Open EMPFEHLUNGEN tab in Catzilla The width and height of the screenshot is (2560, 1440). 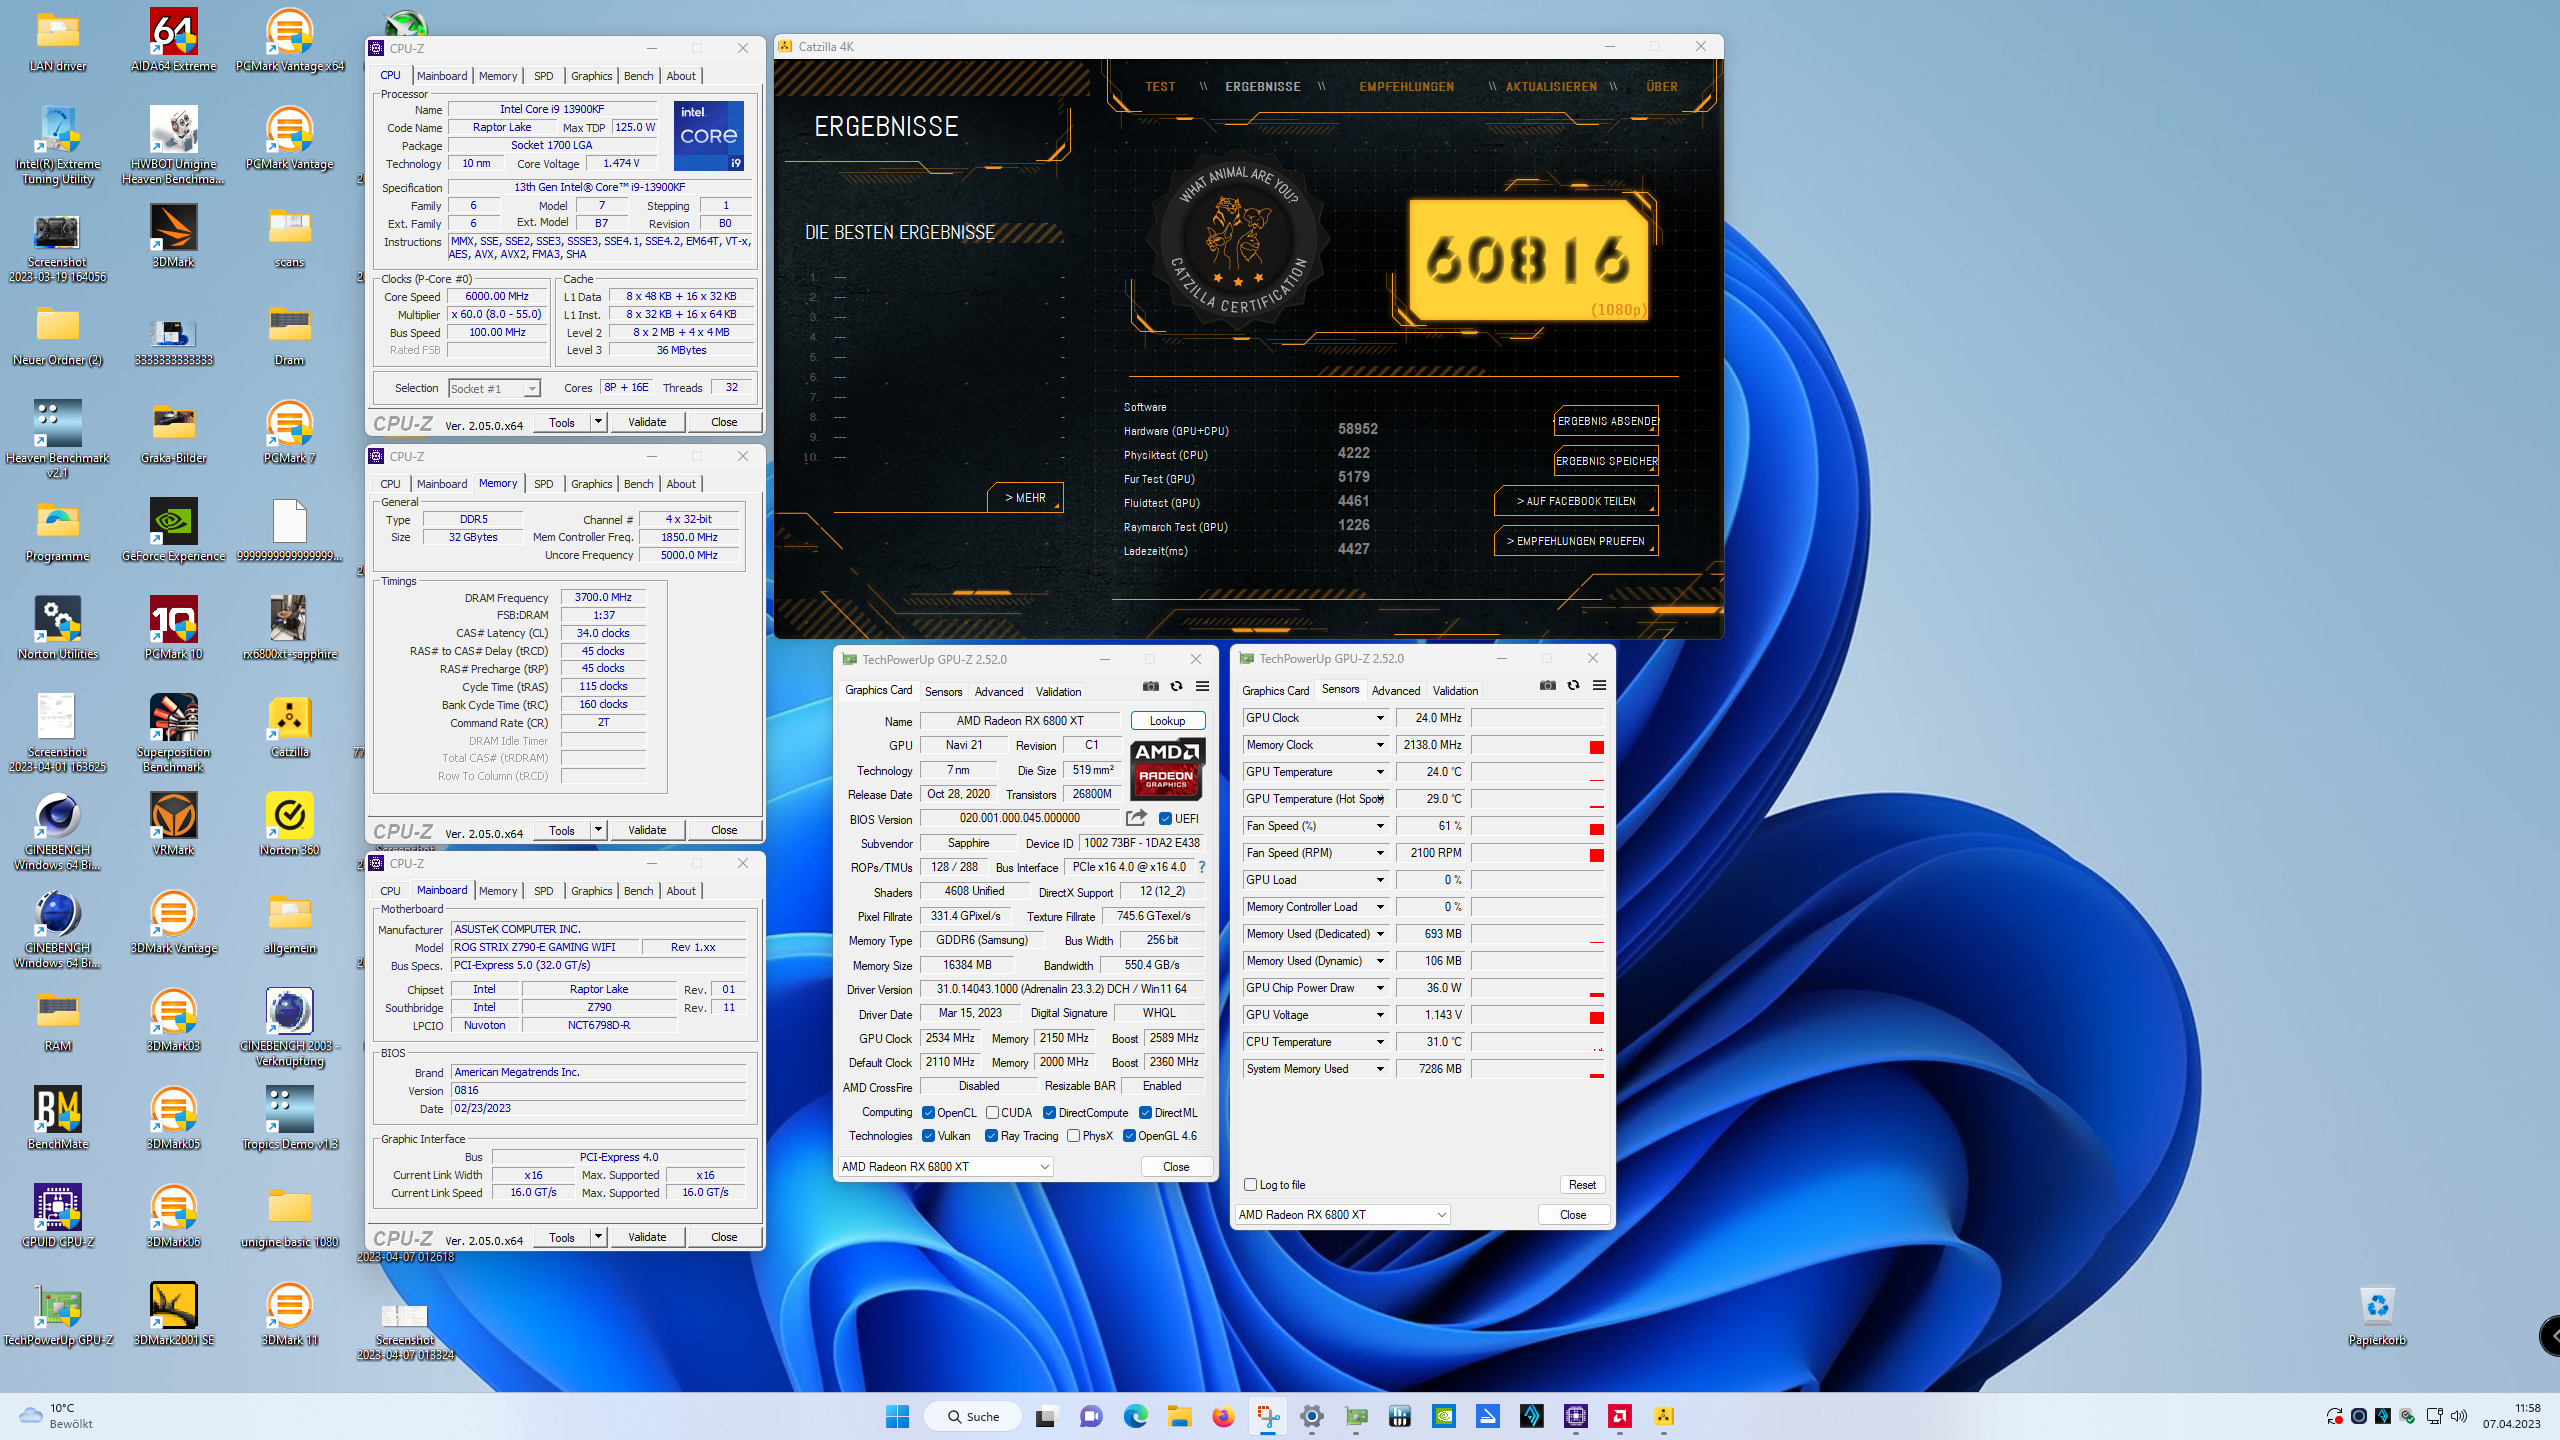pos(1406,87)
